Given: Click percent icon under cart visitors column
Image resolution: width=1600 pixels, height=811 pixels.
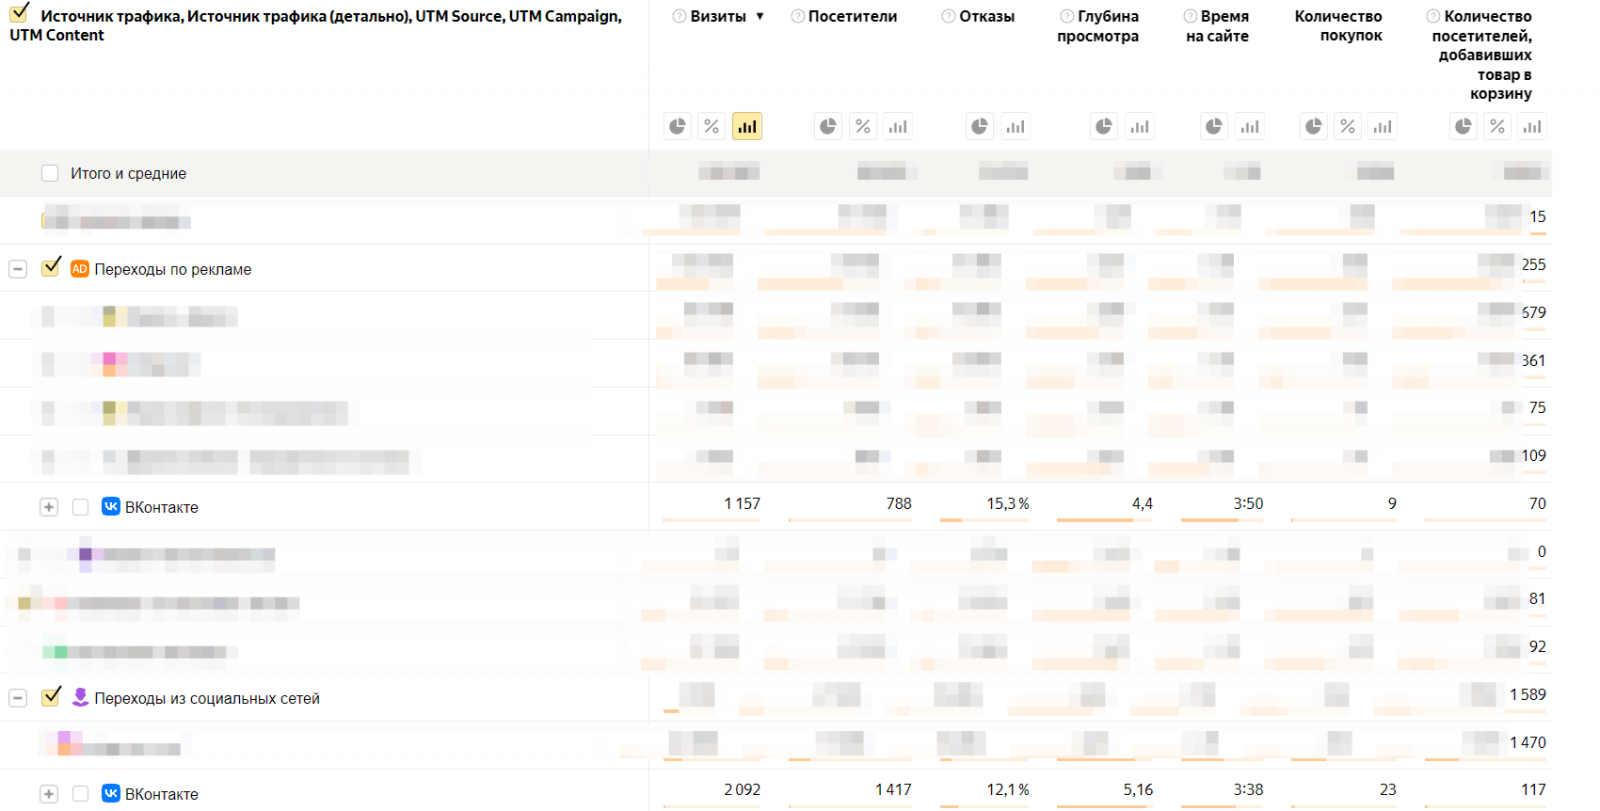Looking at the screenshot, I should coord(1497,126).
